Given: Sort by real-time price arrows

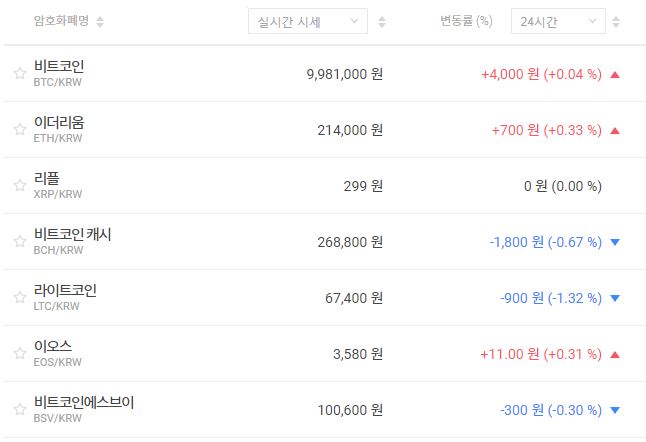Looking at the screenshot, I should click(382, 21).
